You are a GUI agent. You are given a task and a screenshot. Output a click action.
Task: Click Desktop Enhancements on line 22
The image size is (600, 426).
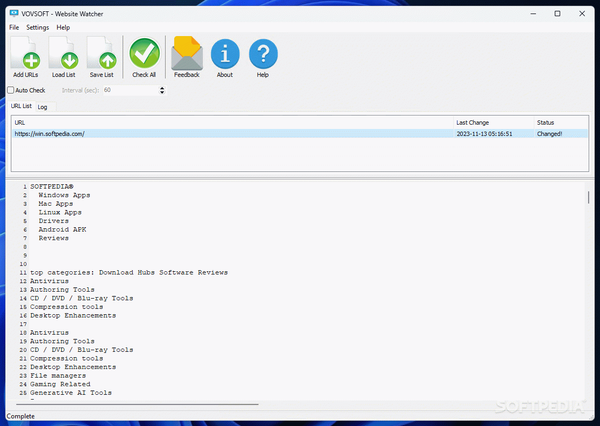pyautogui.click(x=73, y=367)
